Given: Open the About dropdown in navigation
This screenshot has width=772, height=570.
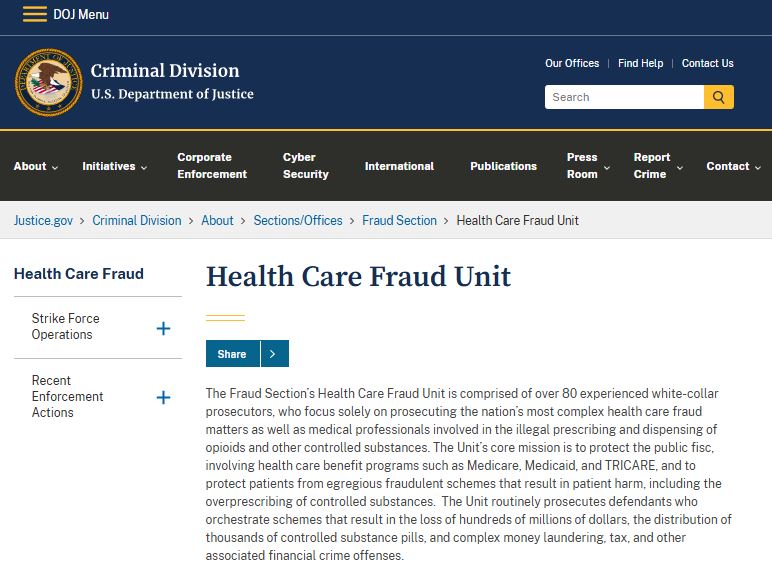Looking at the screenshot, I should [x=36, y=166].
